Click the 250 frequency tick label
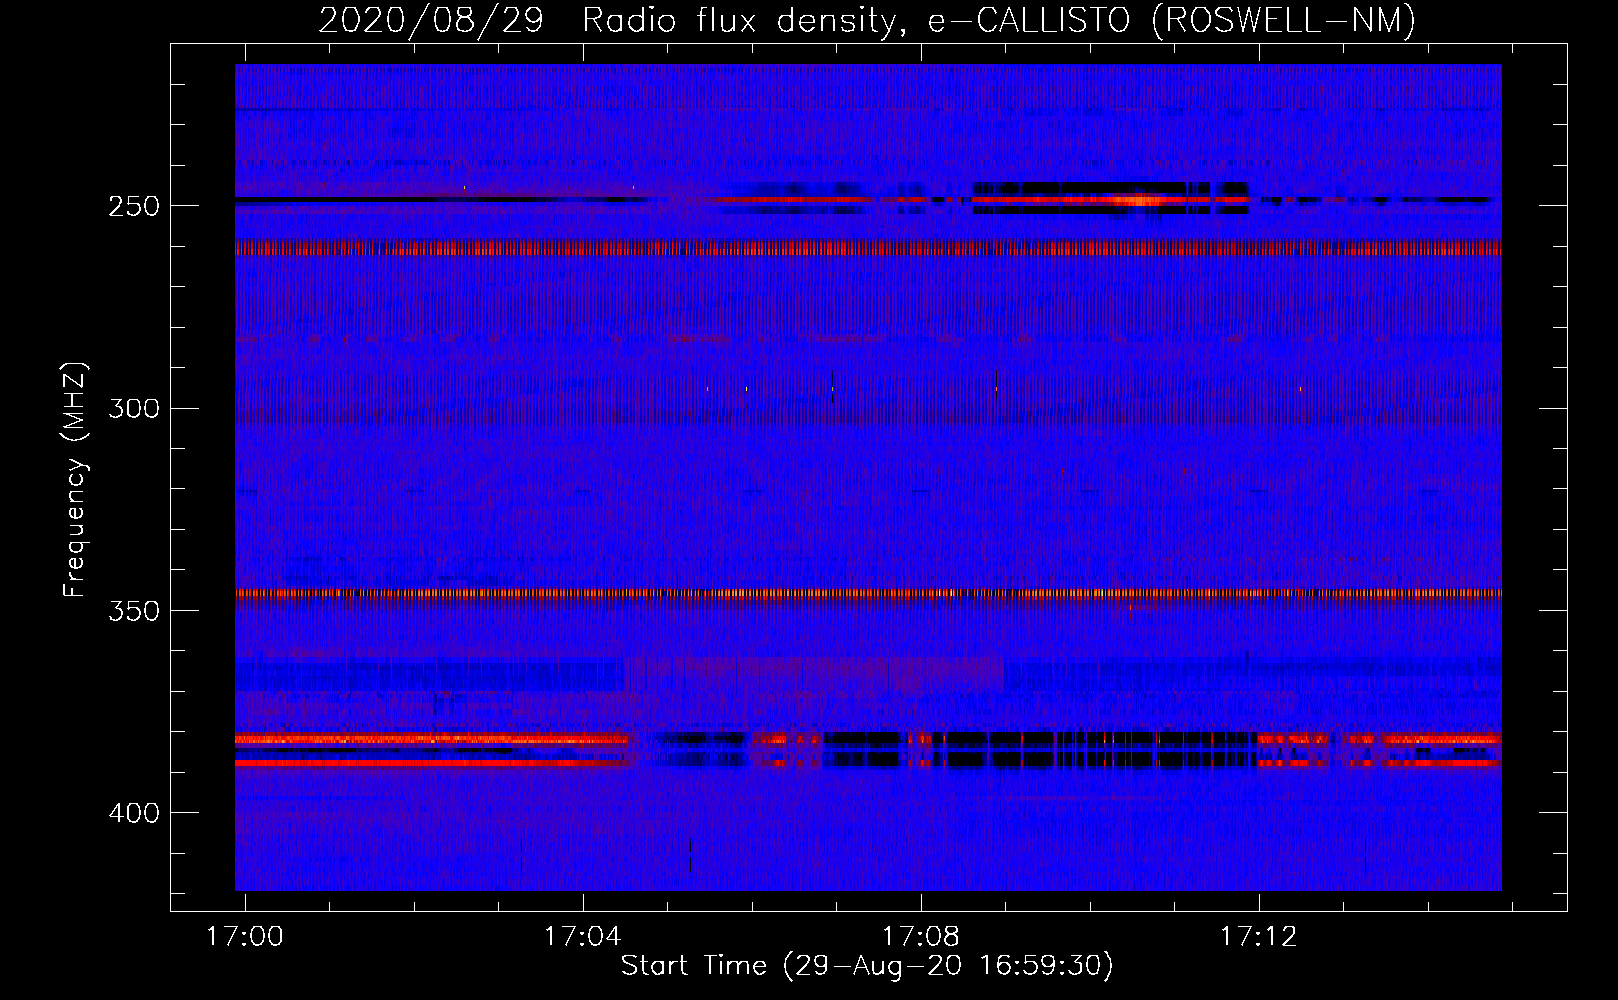1618x1000 pixels. pyautogui.click(x=134, y=206)
